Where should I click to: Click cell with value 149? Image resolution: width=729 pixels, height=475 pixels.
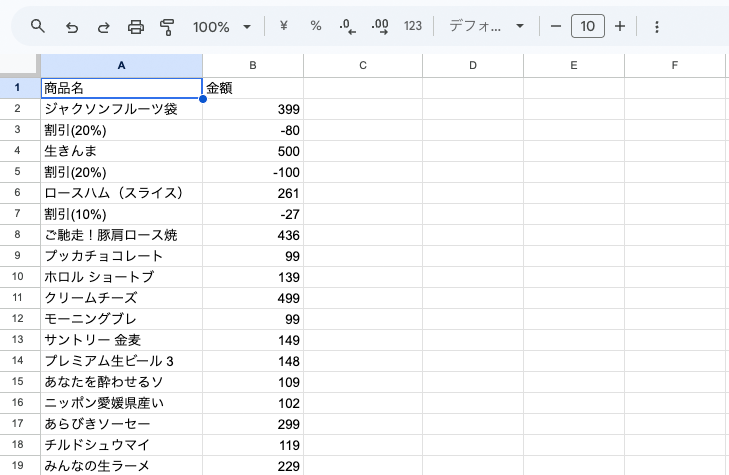pos(253,340)
